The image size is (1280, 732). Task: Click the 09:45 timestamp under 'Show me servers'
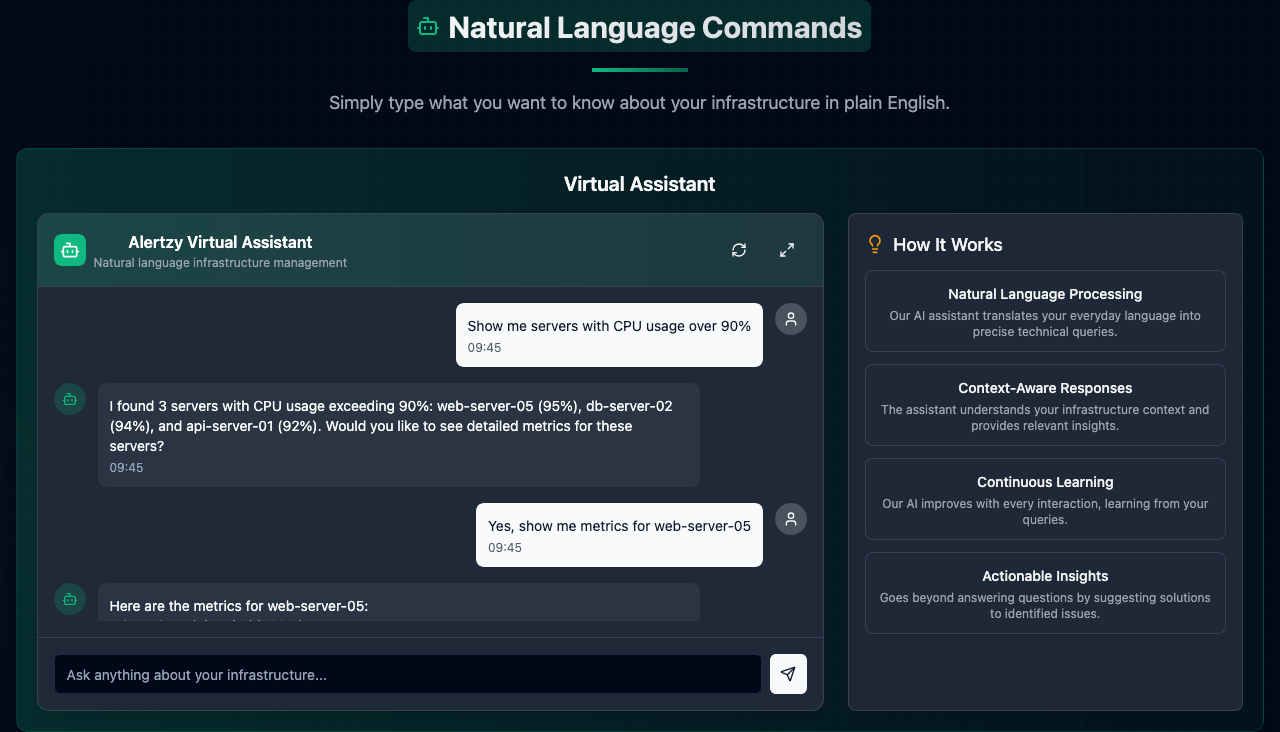tap(485, 348)
